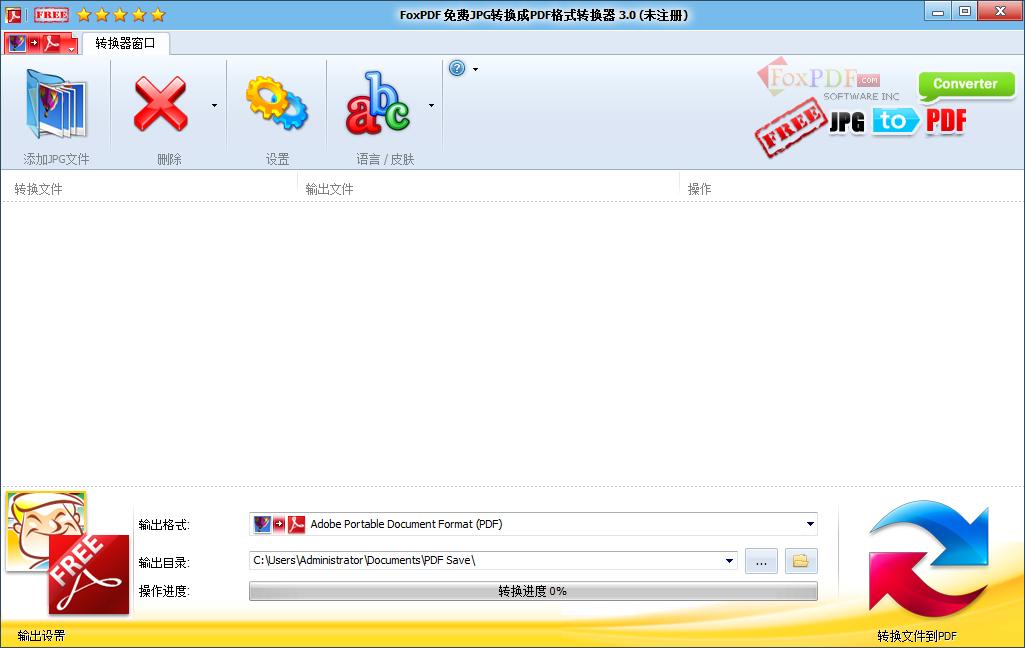Minimize the FoxPDF window

(938, 12)
